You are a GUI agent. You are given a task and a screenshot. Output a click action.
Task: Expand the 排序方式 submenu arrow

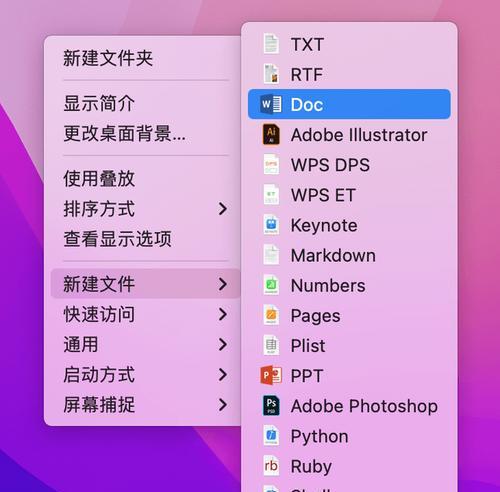223,209
